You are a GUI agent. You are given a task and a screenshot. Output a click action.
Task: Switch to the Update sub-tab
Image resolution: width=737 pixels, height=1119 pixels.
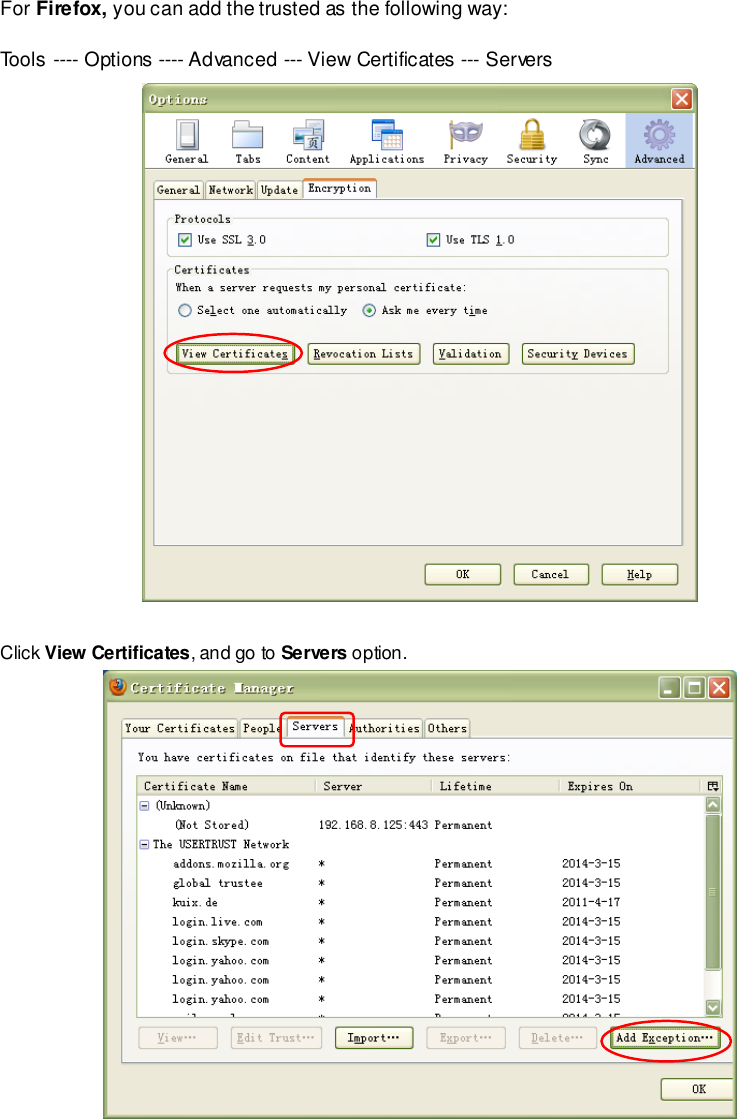(x=279, y=190)
